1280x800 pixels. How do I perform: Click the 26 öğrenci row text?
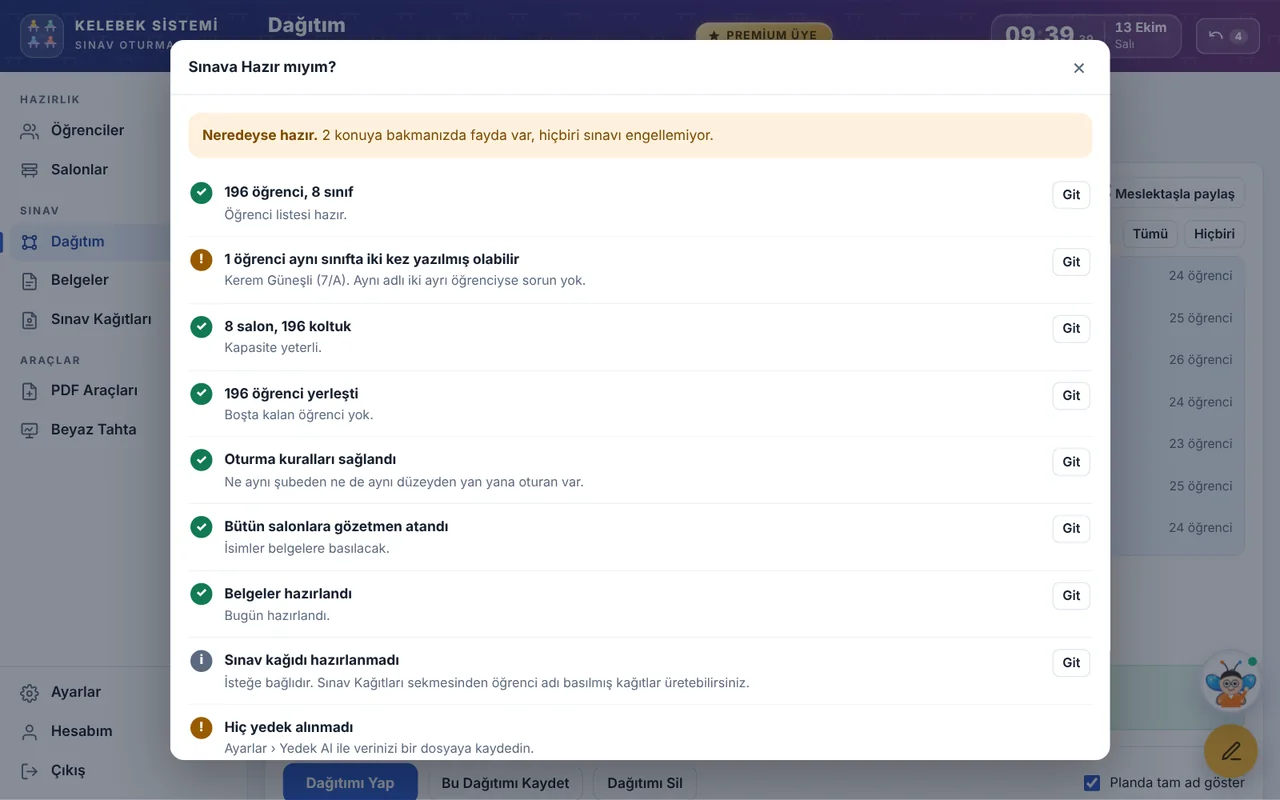pos(1201,360)
